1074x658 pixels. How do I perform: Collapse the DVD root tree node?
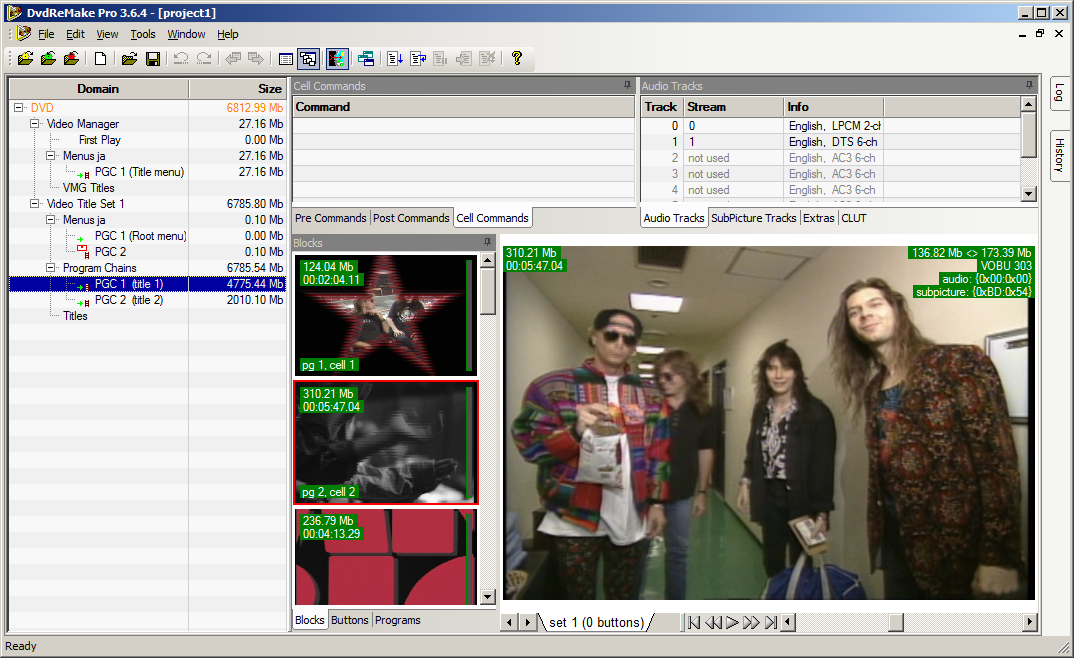click(18, 108)
